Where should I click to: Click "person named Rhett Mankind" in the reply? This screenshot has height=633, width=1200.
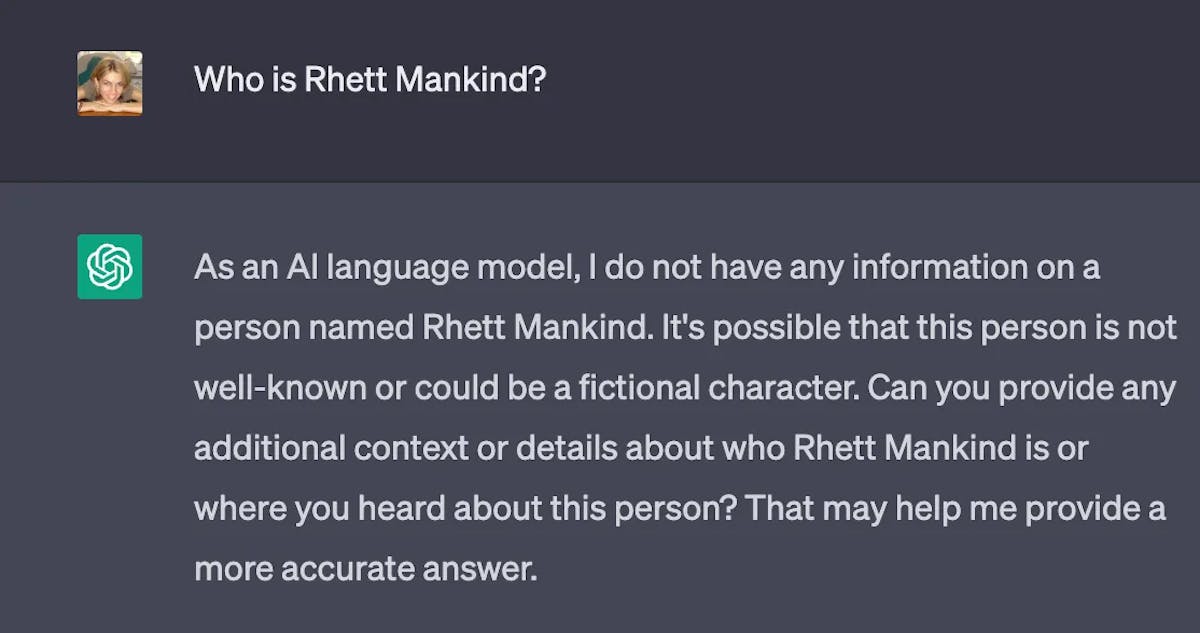(420, 328)
